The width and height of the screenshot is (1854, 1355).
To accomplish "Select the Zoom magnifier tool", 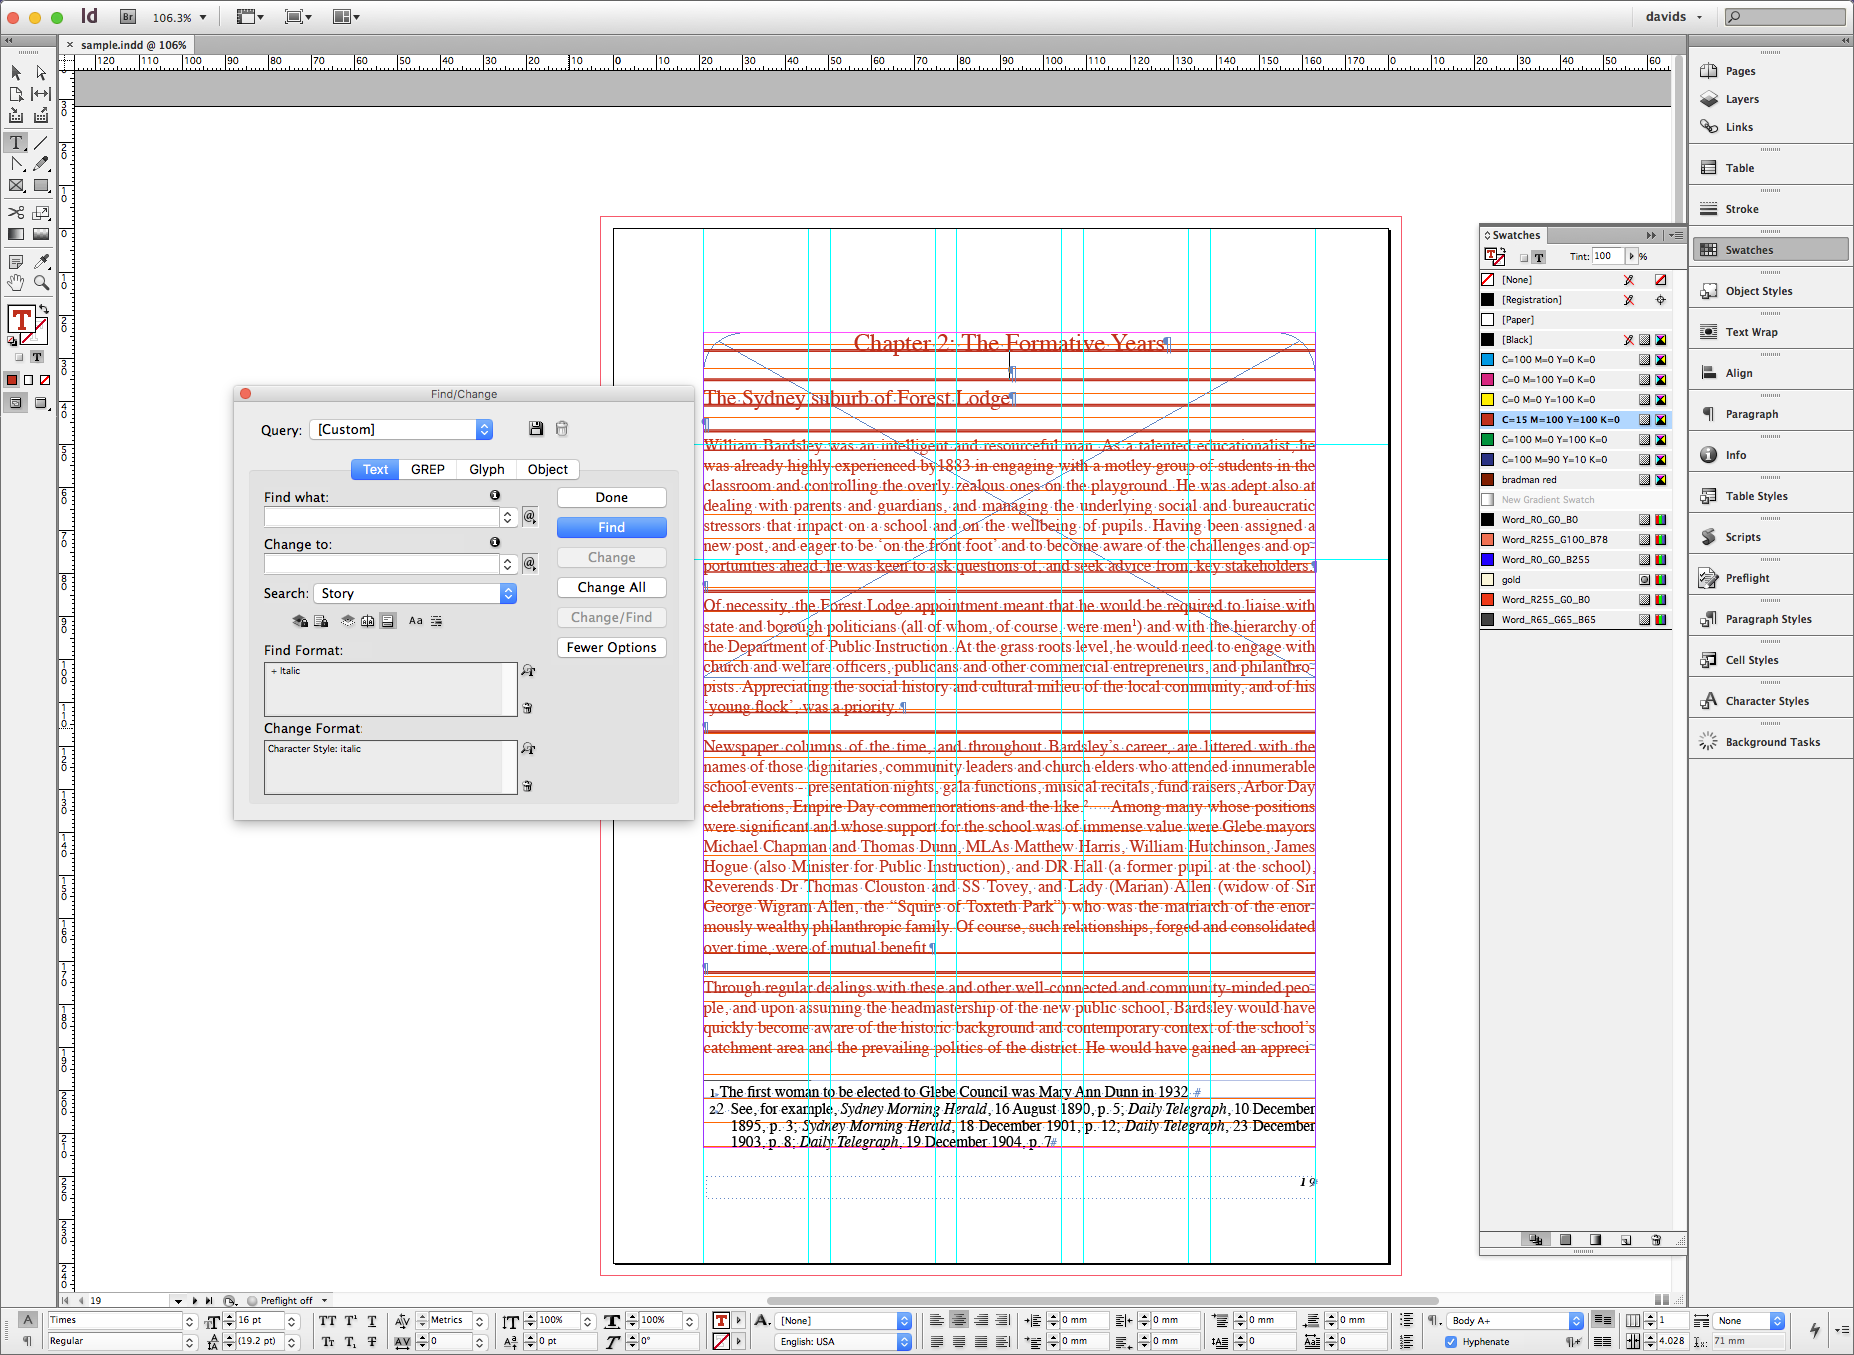I will (x=41, y=283).
